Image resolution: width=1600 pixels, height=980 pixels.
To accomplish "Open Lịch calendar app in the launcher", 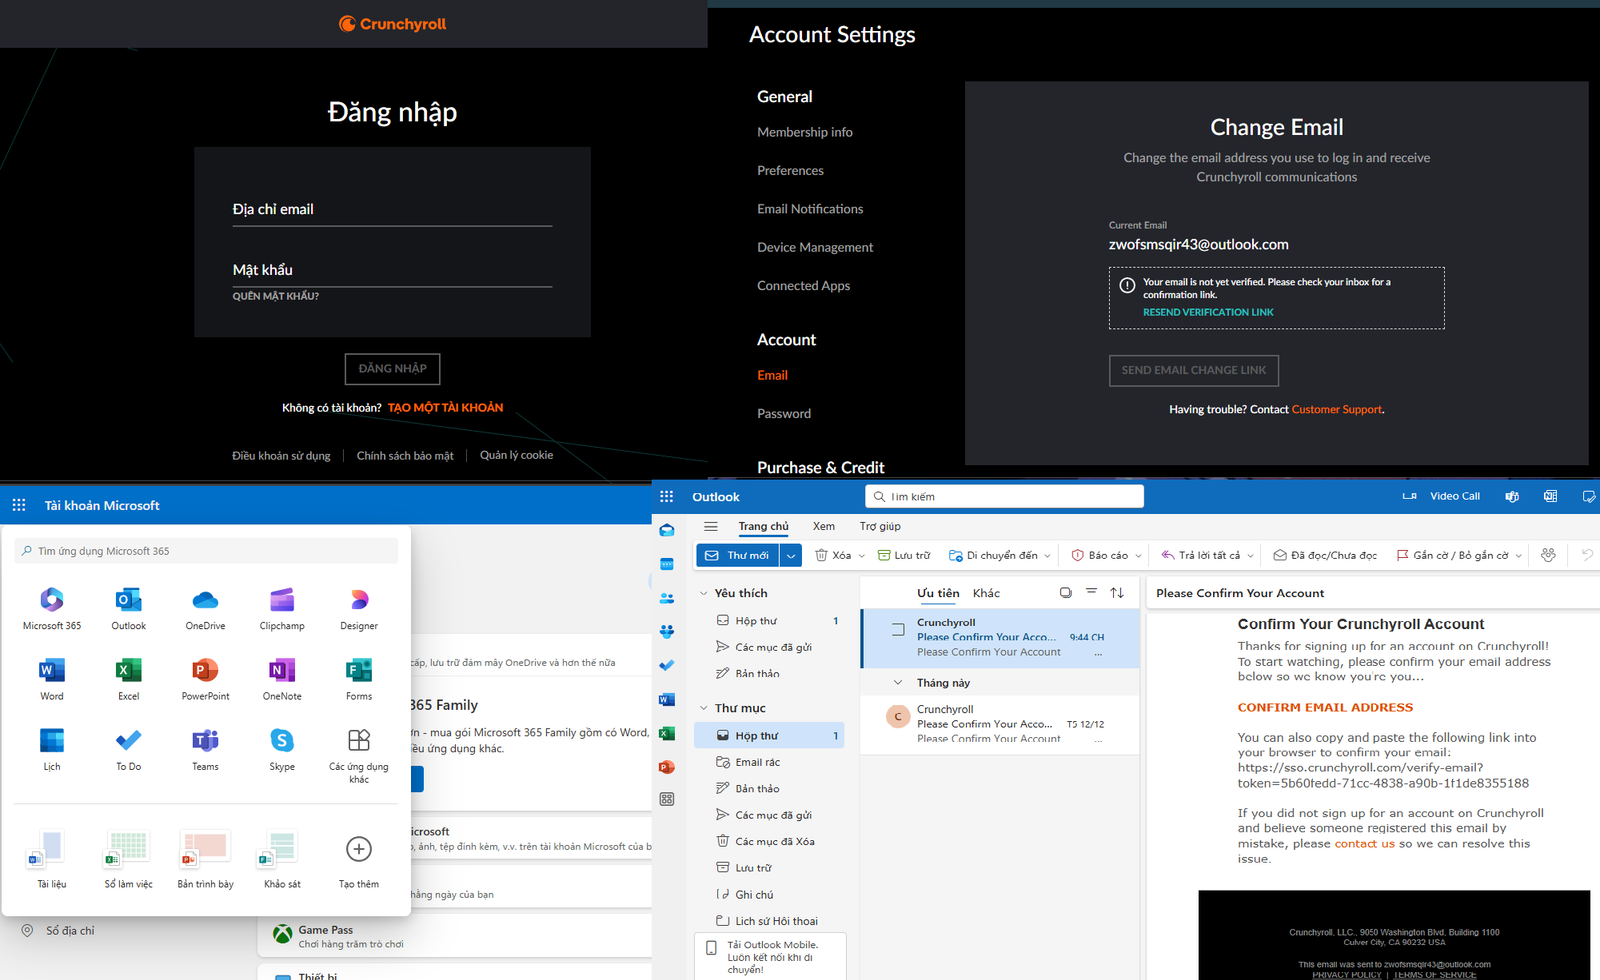I will [x=52, y=749].
